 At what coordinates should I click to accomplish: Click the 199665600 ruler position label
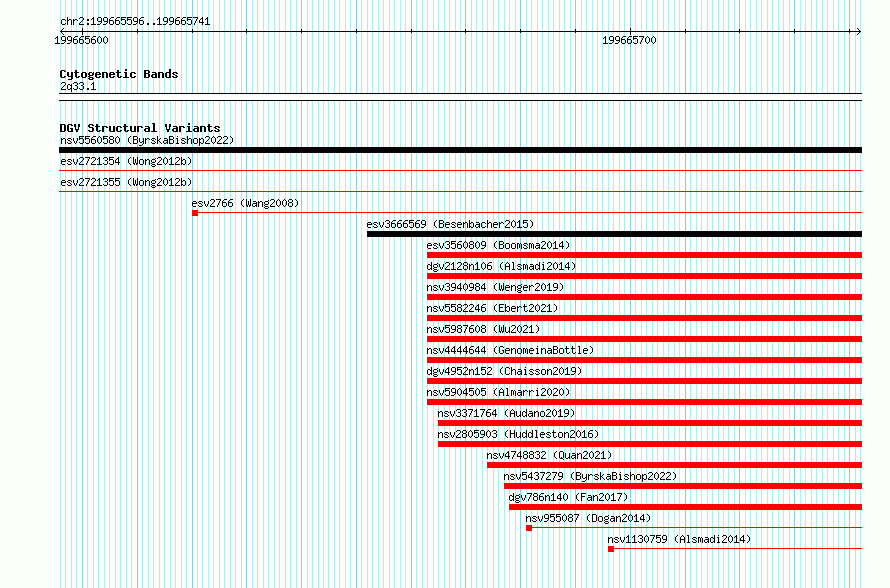81,40
